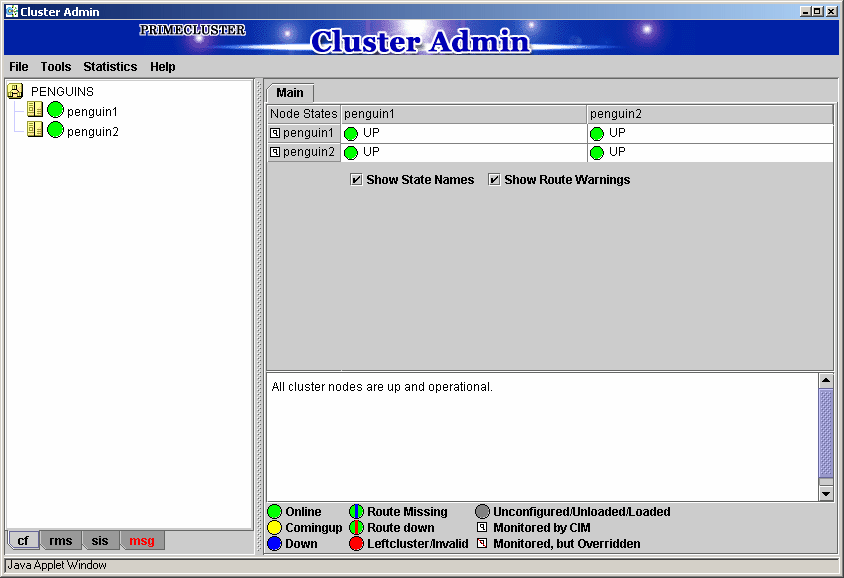Click the UP text in the penguin2 row, penguin1 column
The image size is (844, 578).
tap(371, 152)
